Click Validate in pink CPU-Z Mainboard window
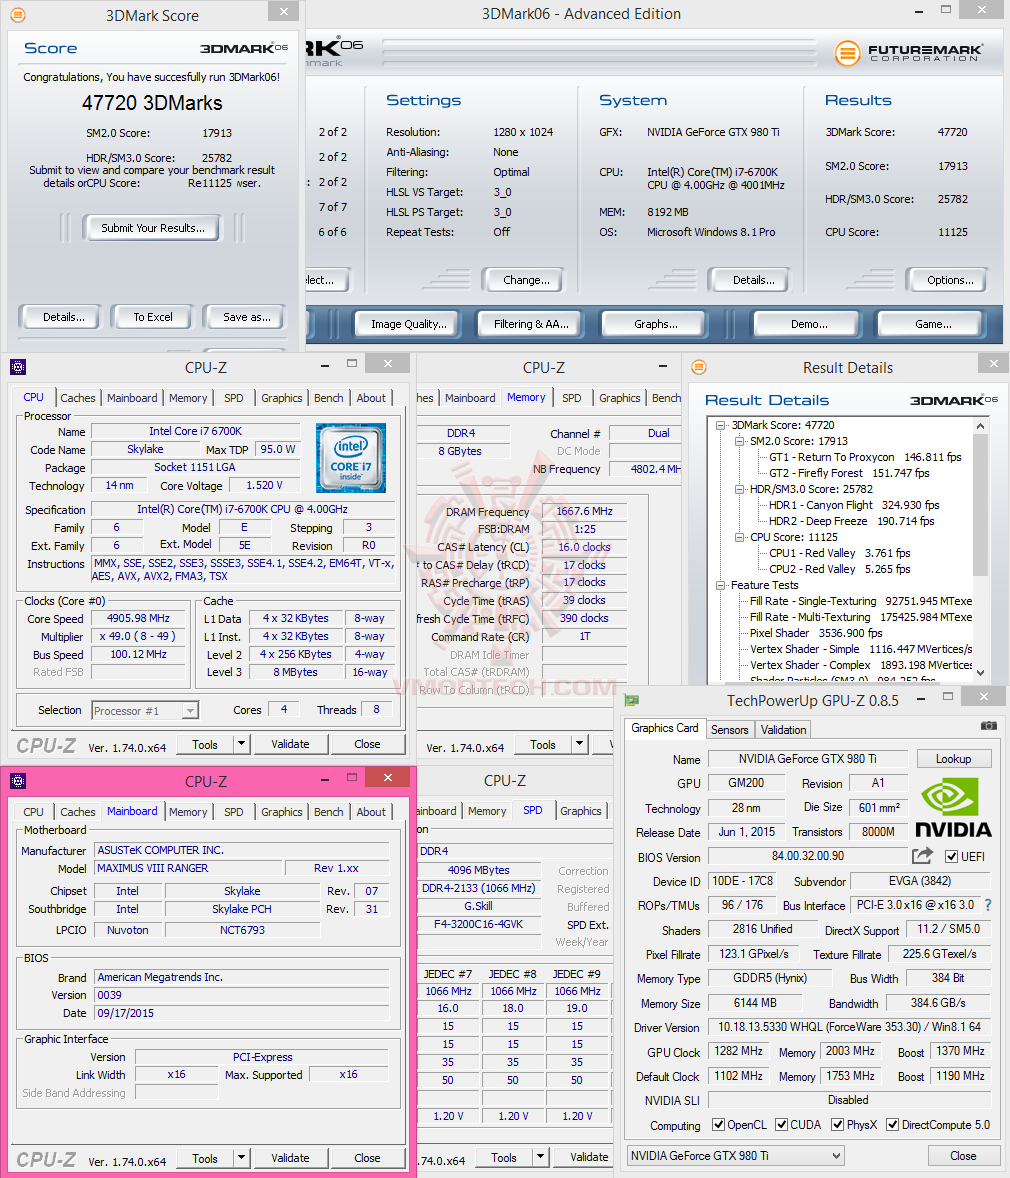This screenshot has width=1010, height=1178. (x=290, y=1158)
